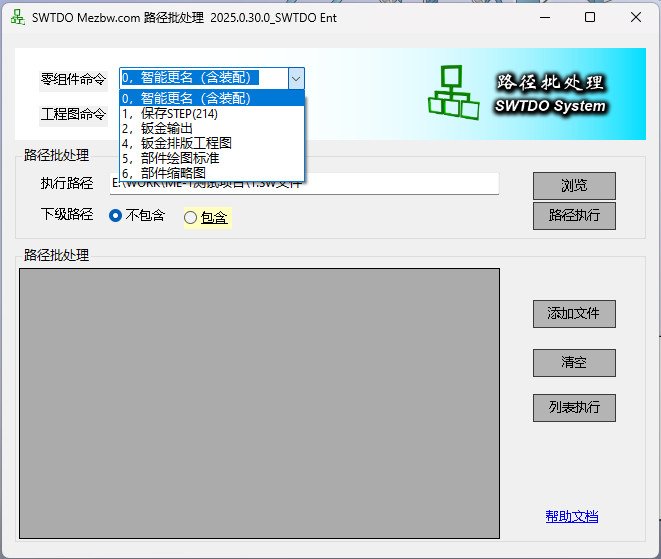Screen dimensions: 661x559
Task: Click the SWTDO app icon in title bar
Action: click(x=17, y=17)
